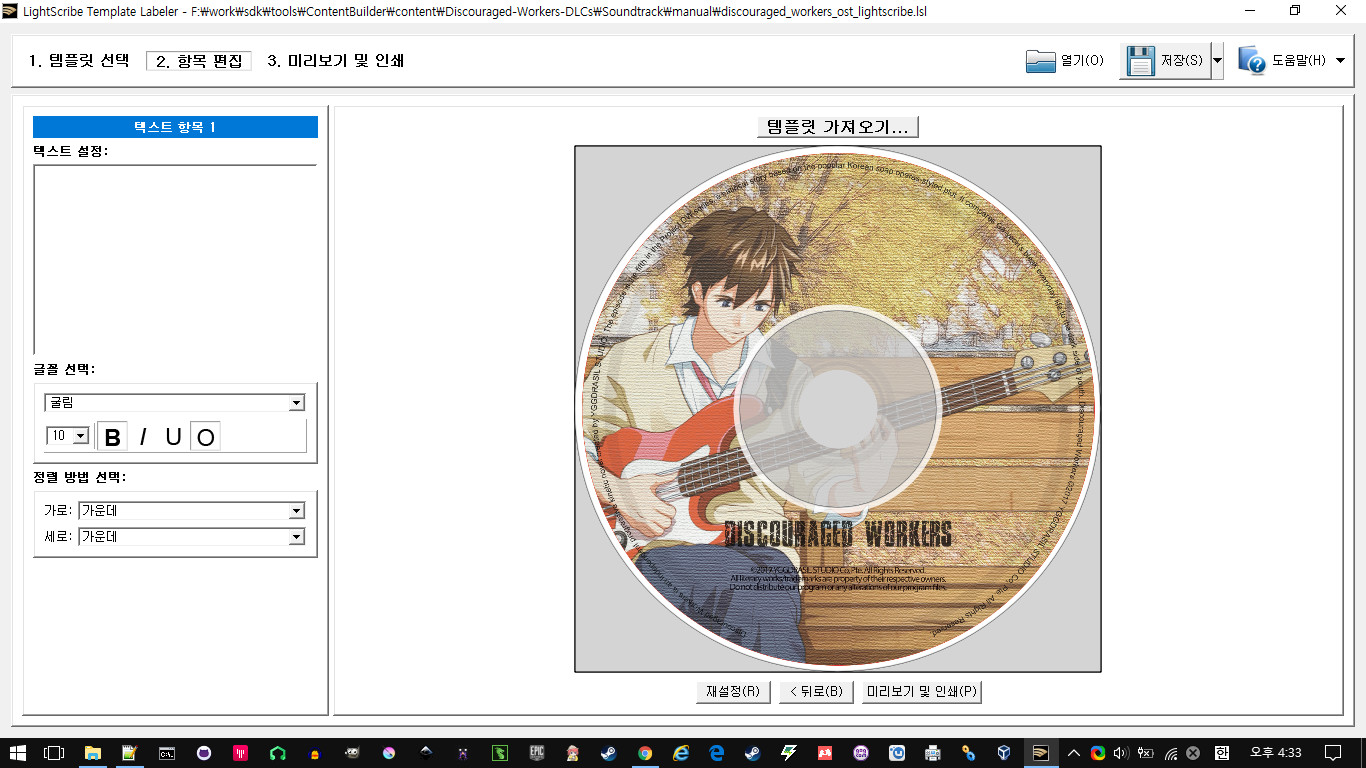Toggle Italic (I) formatting
Viewport: 1366px width, 768px height.
click(143, 437)
